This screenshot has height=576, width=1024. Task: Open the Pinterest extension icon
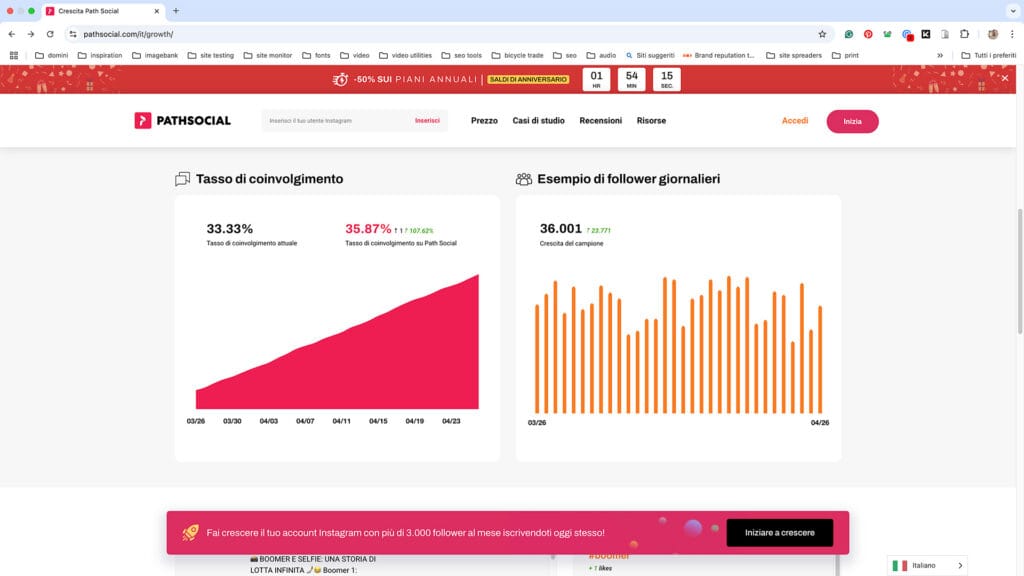[868, 34]
